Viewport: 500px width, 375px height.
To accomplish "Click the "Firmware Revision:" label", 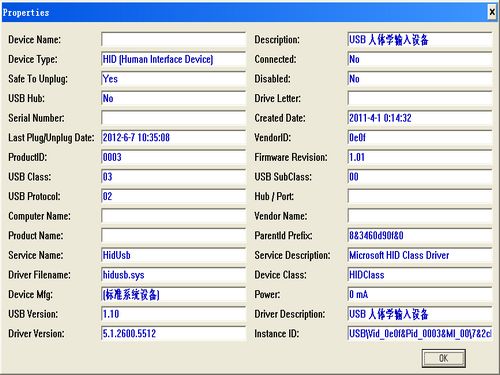I will point(291,157).
